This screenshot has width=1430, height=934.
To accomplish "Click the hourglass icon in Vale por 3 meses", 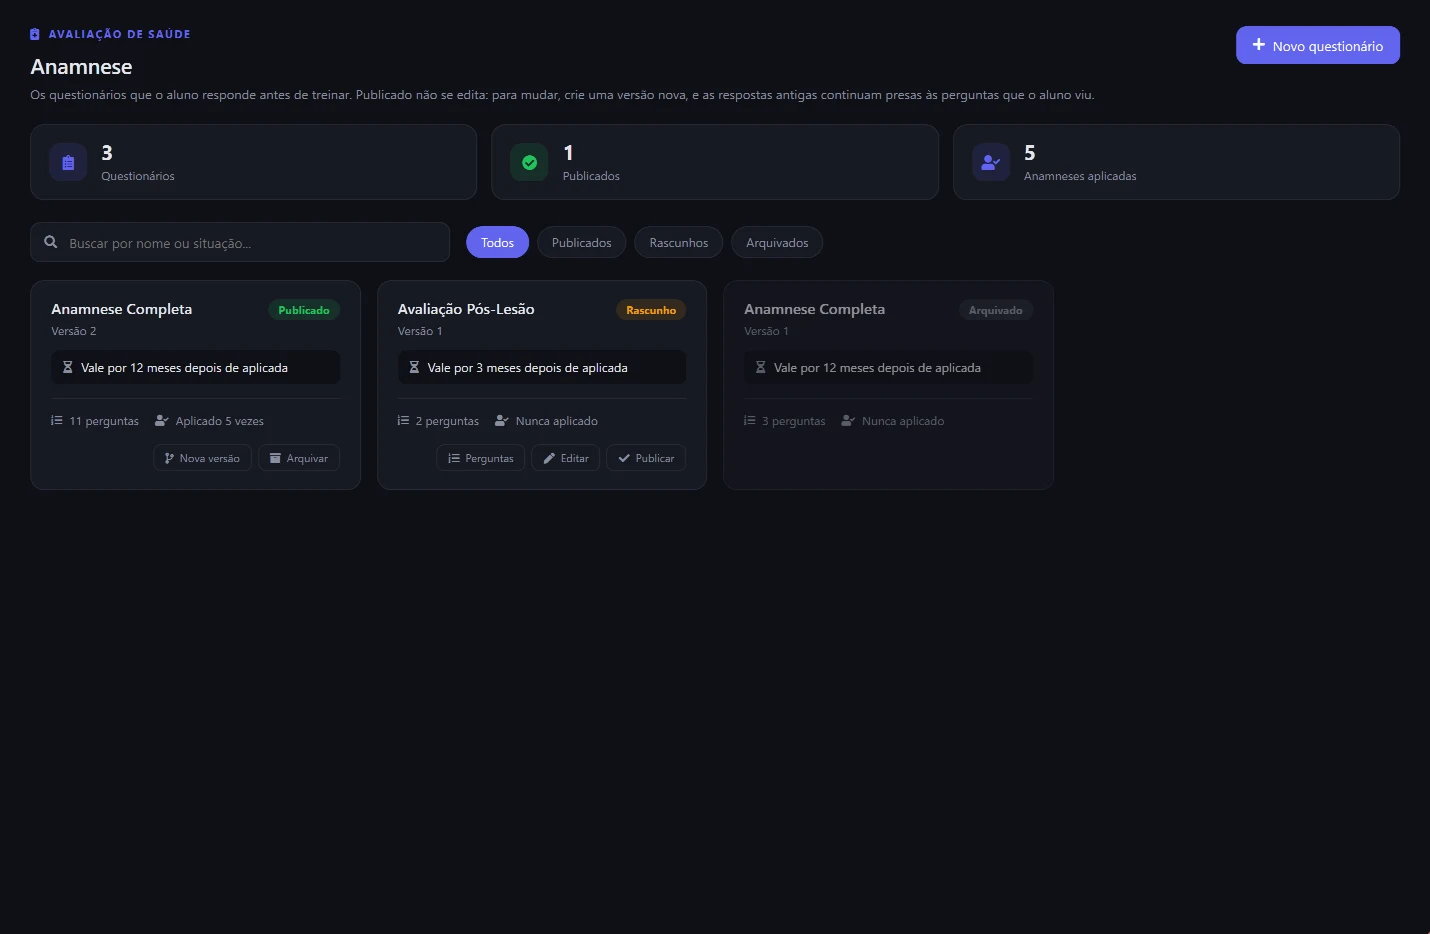I will [414, 367].
